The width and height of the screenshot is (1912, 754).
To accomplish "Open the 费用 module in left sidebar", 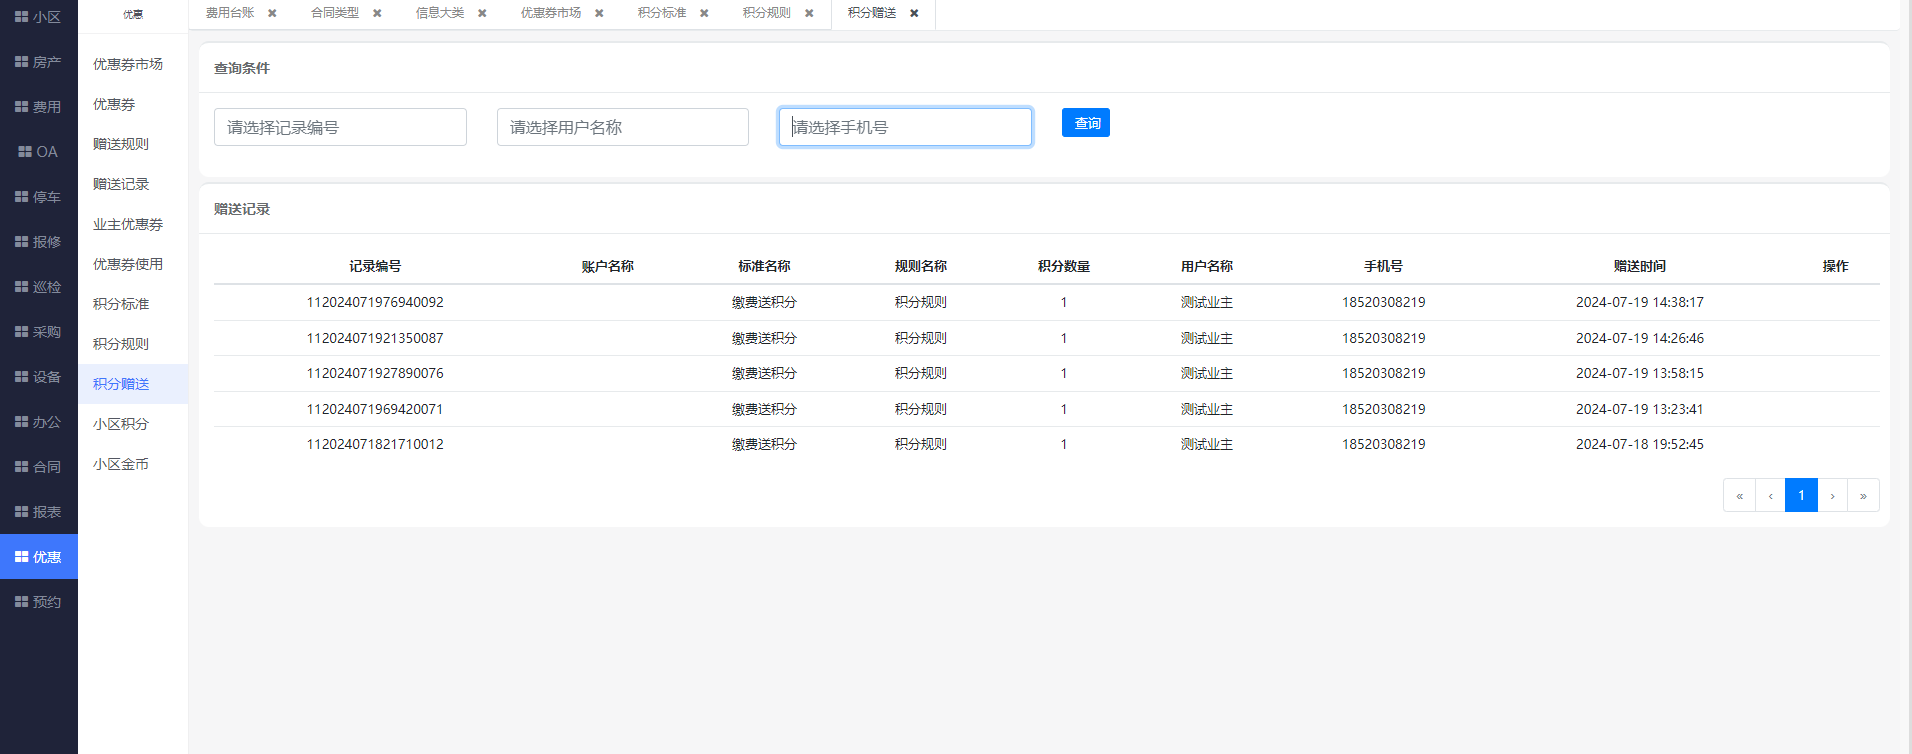I will pos(38,107).
